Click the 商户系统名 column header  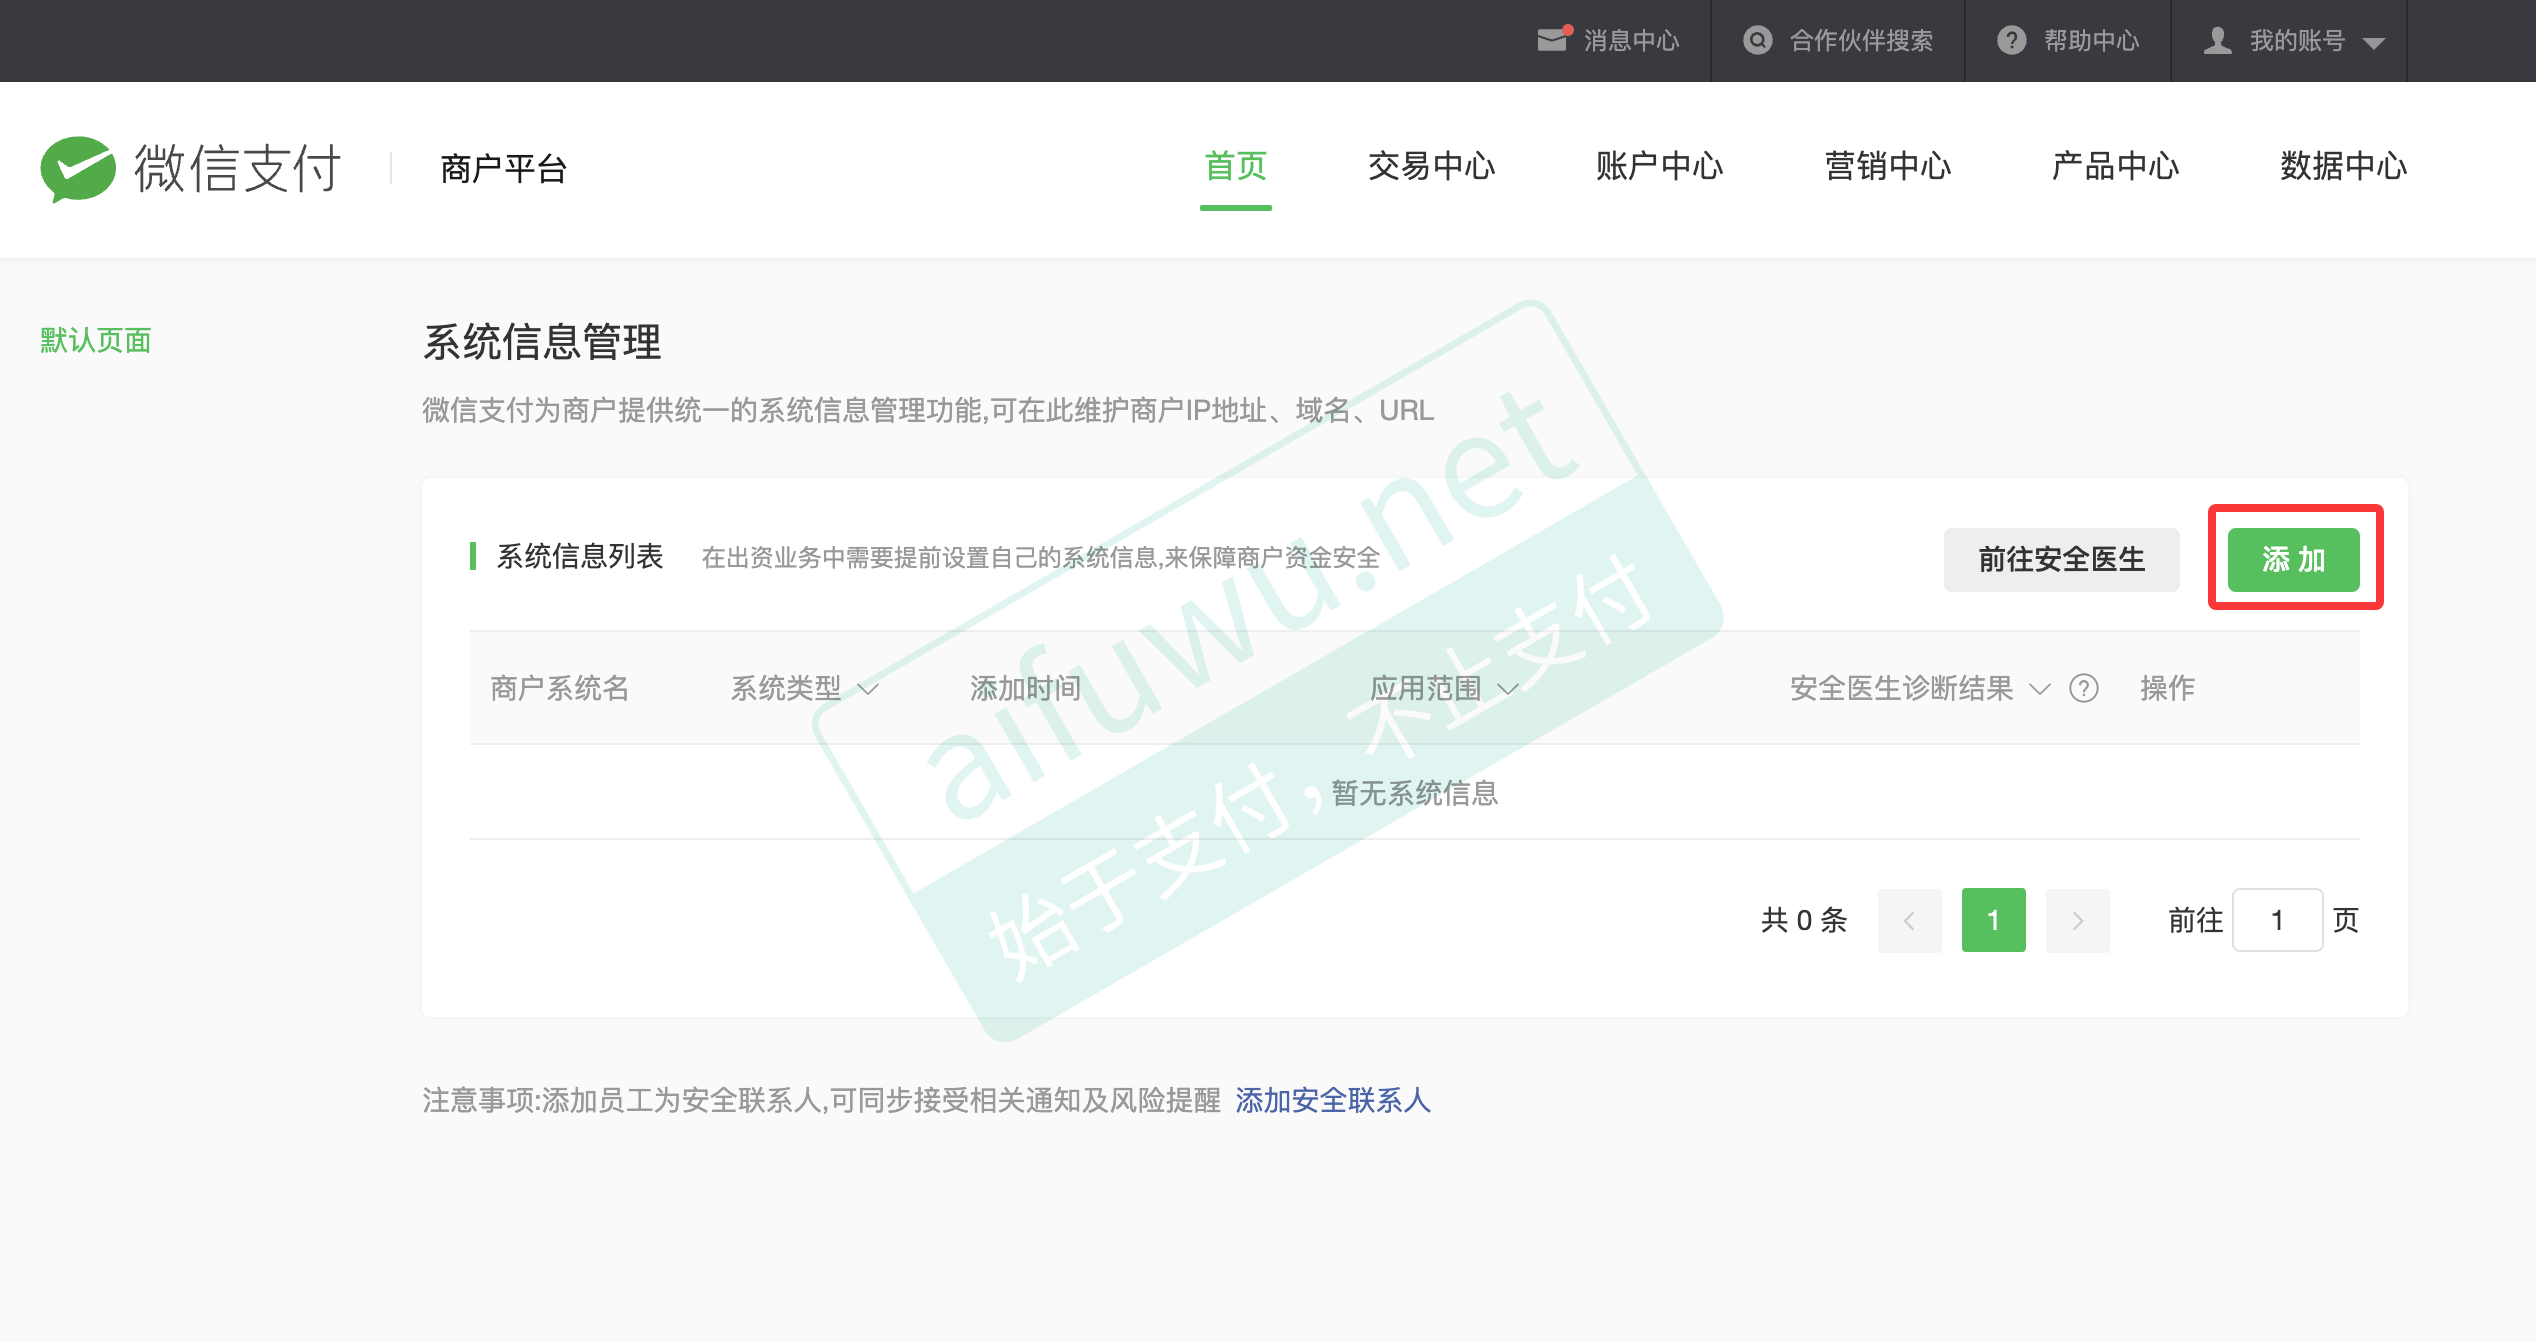560,688
